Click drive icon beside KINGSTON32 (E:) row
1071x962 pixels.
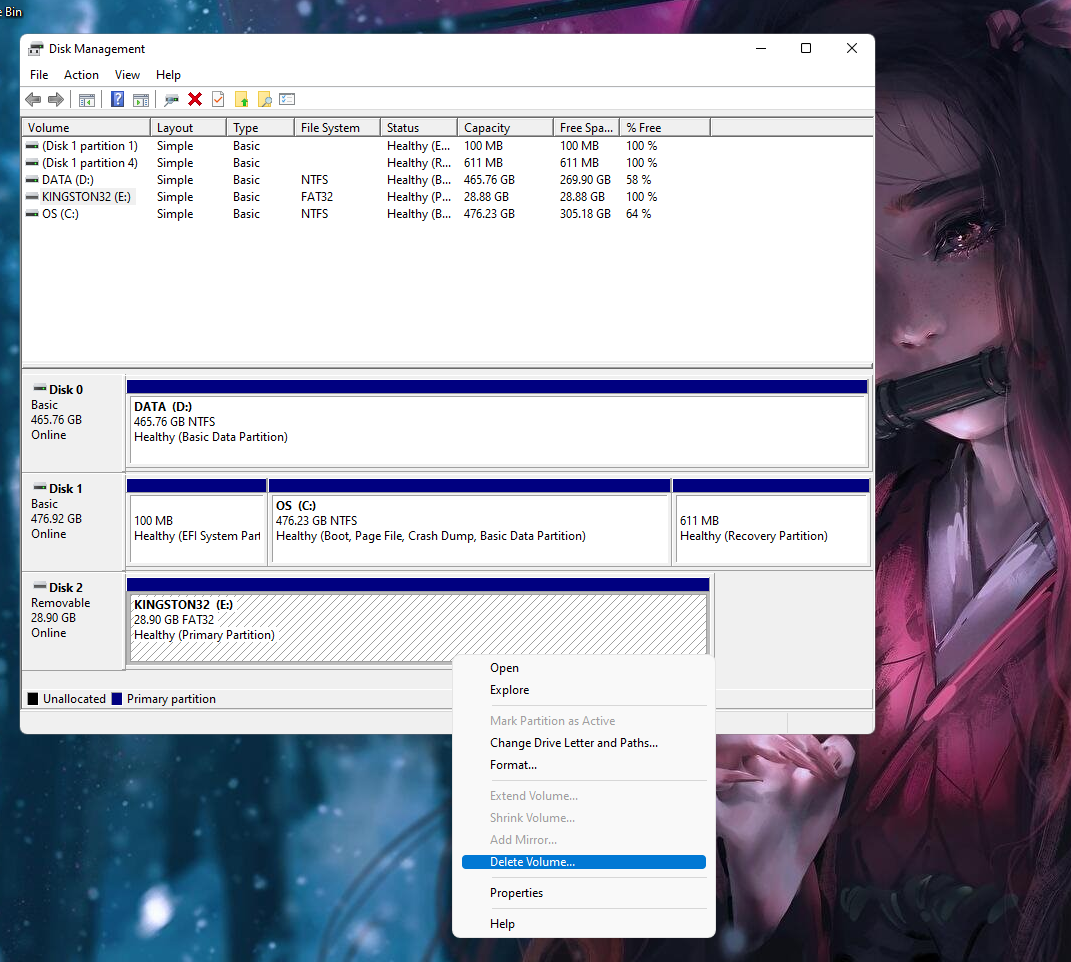pos(32,197)
